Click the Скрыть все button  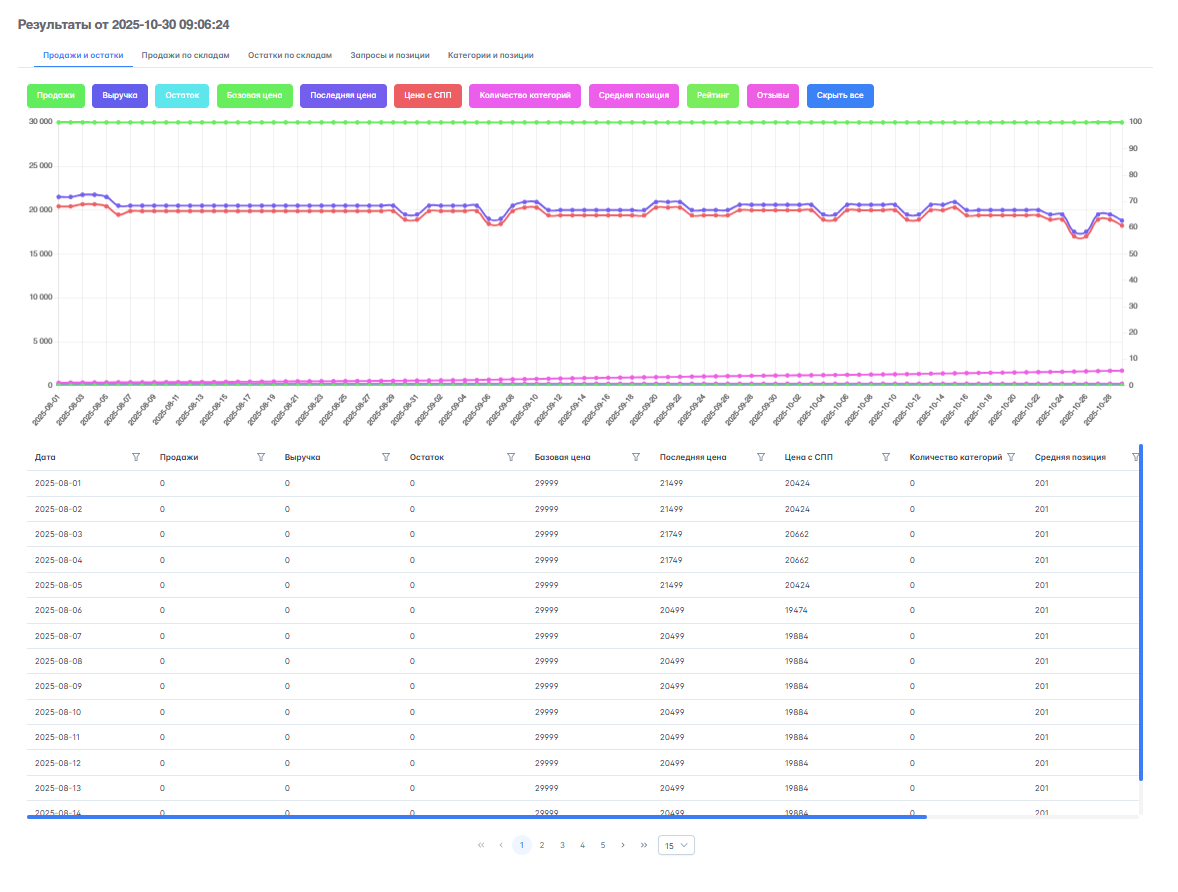pos(840,96)
